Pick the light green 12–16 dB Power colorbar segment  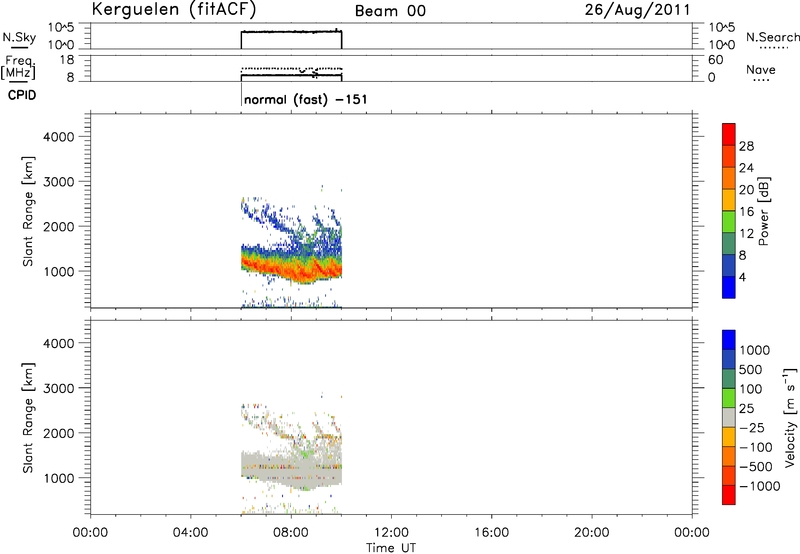(x=729, y=222)
